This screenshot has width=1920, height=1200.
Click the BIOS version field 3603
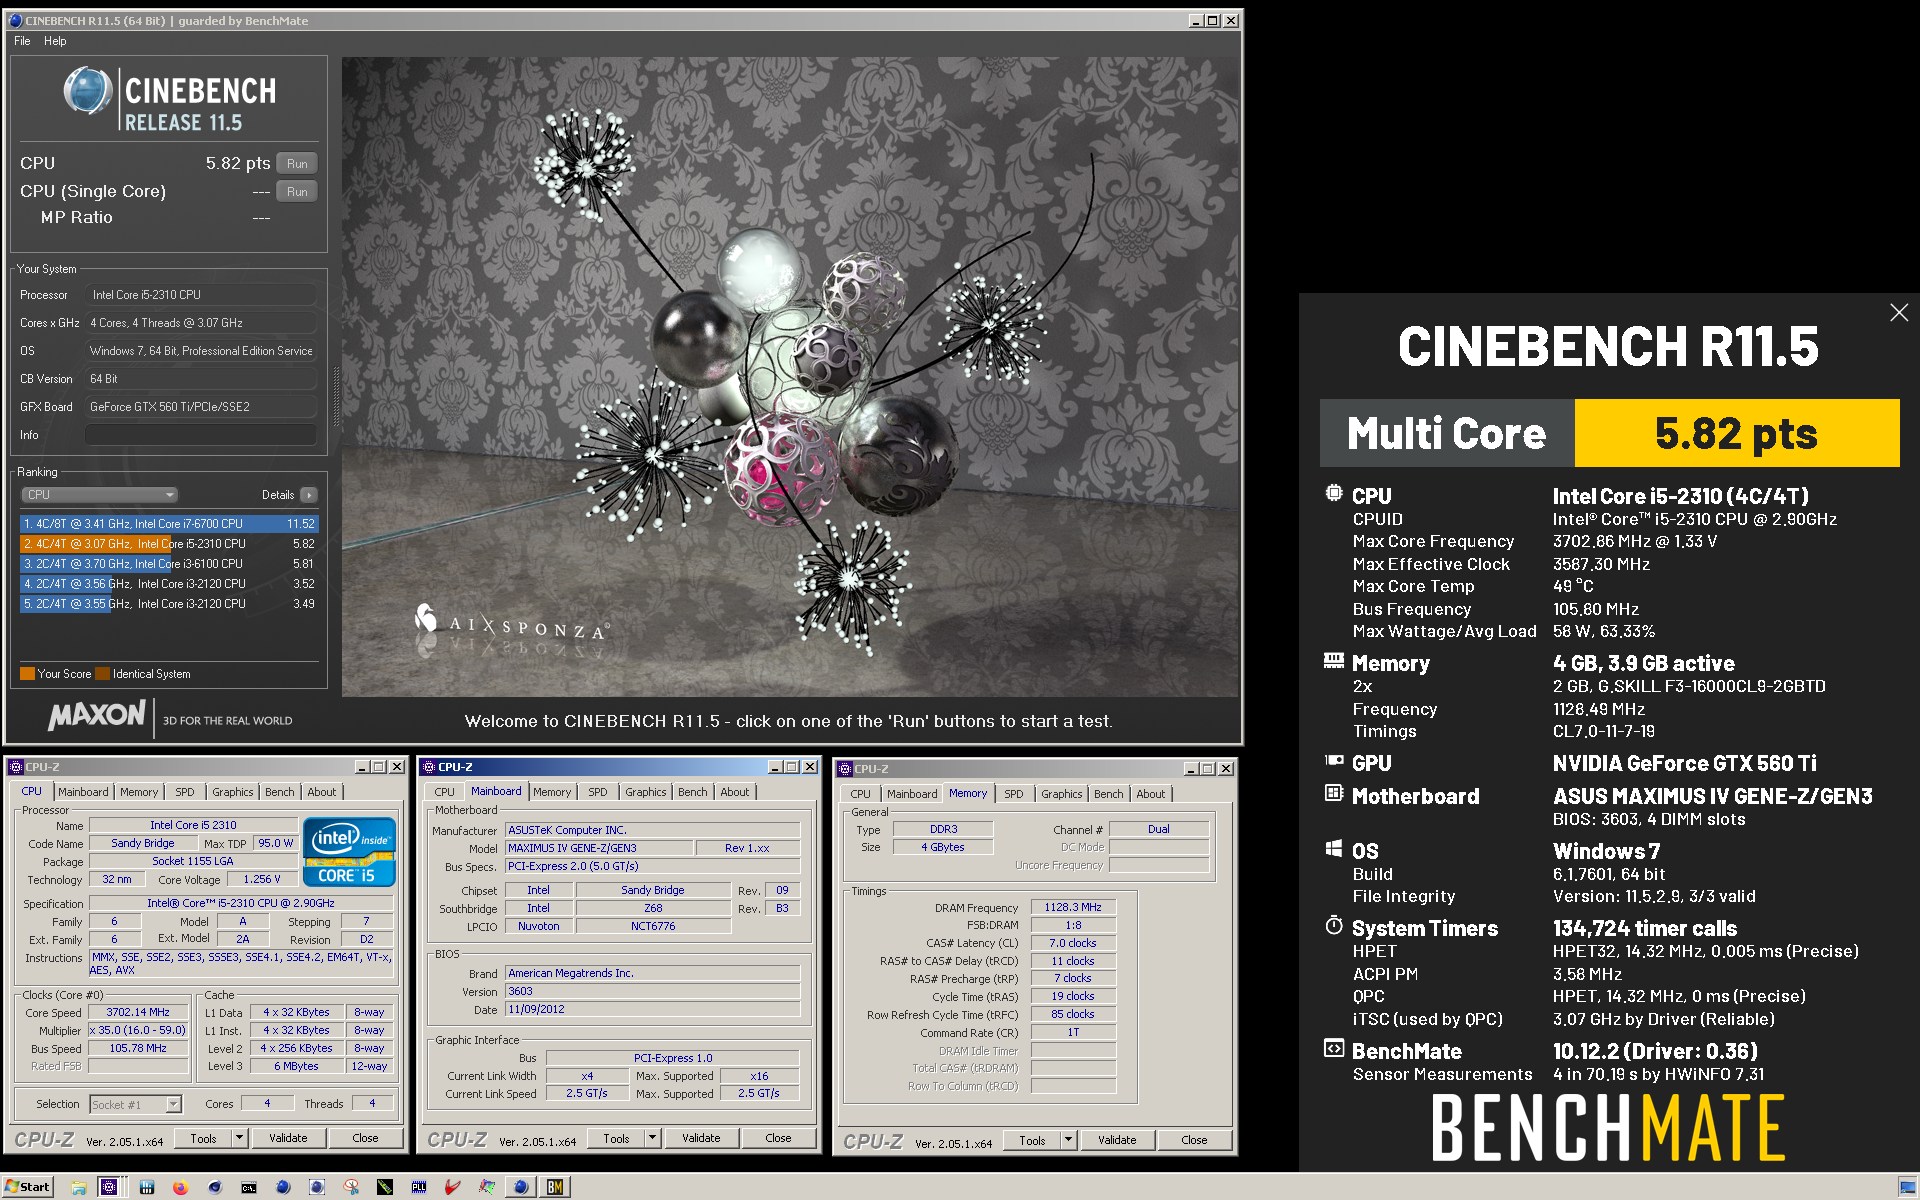pyautogui.click(x=652, y=992)
